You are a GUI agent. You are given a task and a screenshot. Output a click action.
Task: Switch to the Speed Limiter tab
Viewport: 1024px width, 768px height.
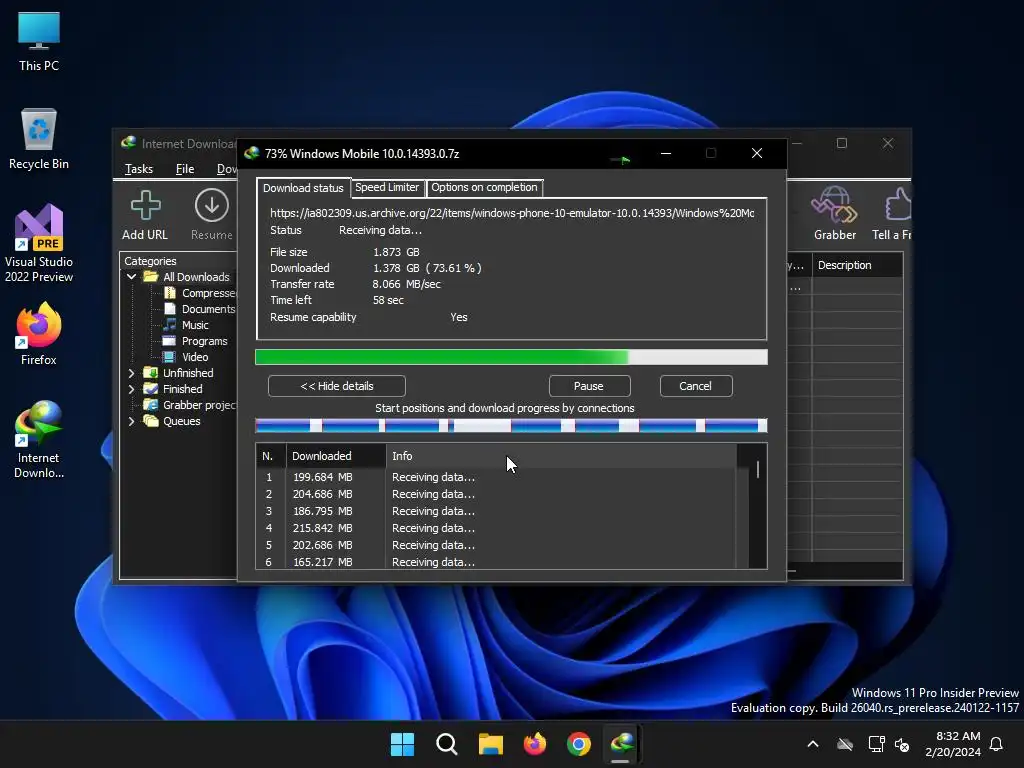pos(387,187)
